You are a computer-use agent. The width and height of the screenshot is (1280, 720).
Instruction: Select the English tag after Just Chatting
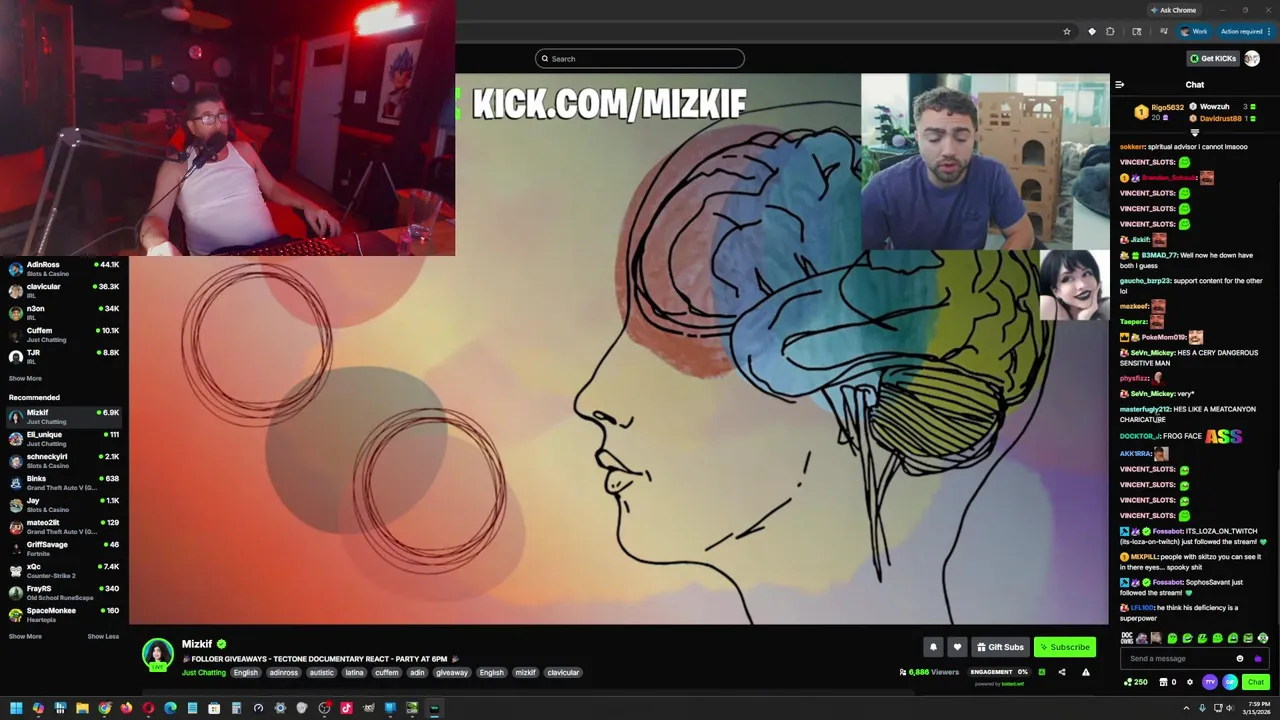(x=246, y=673)
